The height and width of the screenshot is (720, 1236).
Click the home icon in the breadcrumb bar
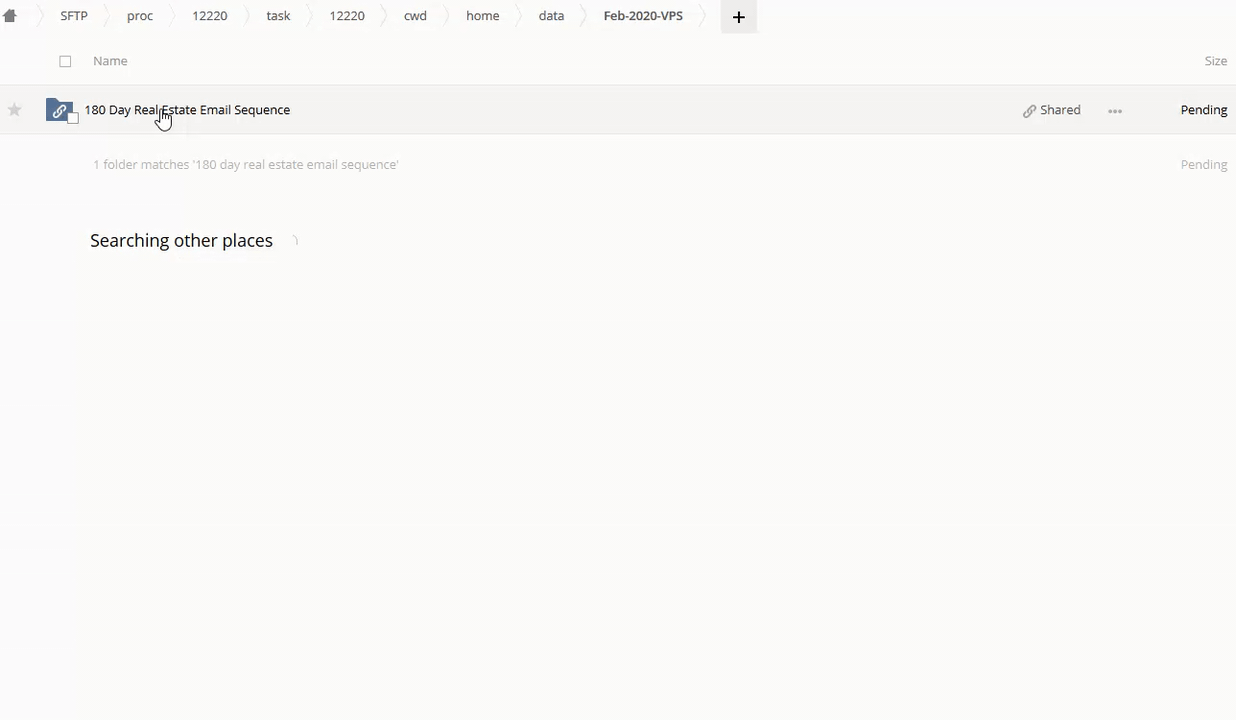click(10, 16)
